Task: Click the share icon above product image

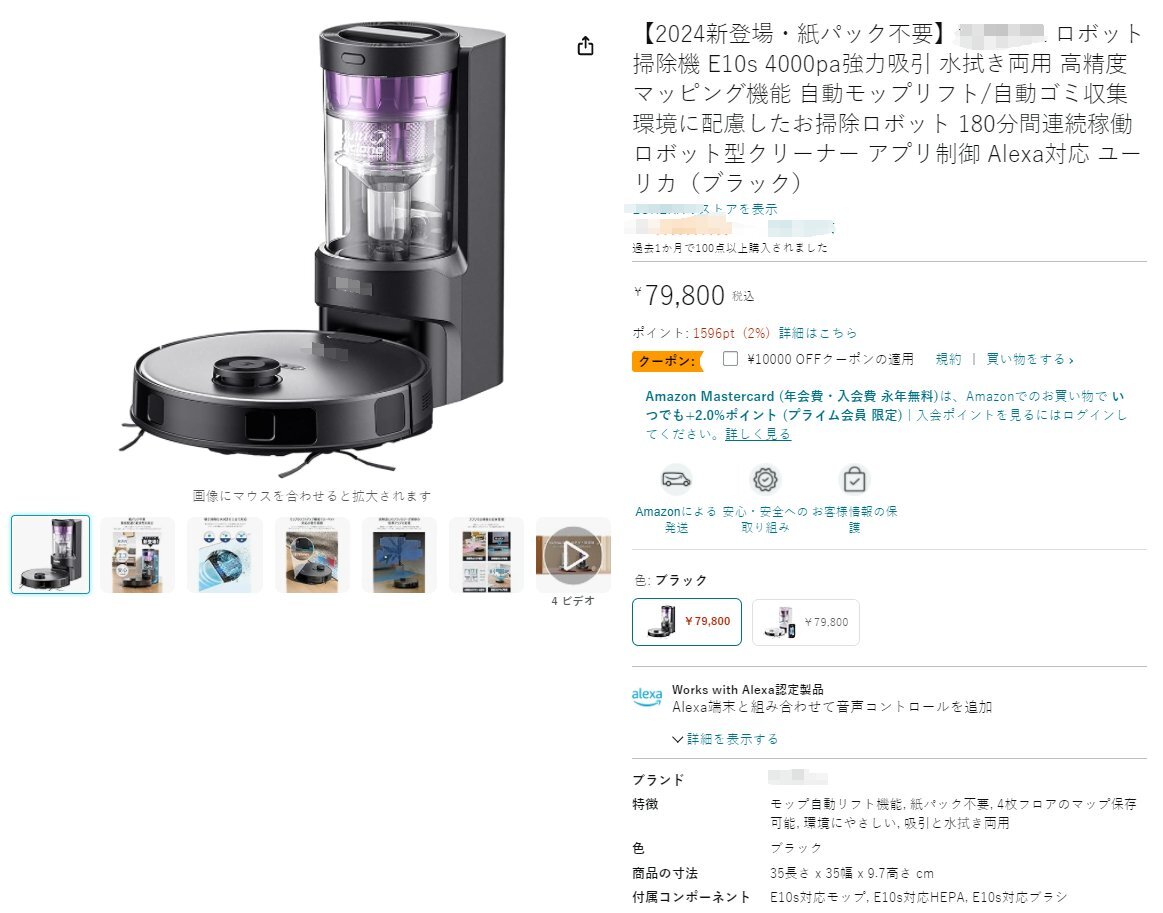Action: 585,46
